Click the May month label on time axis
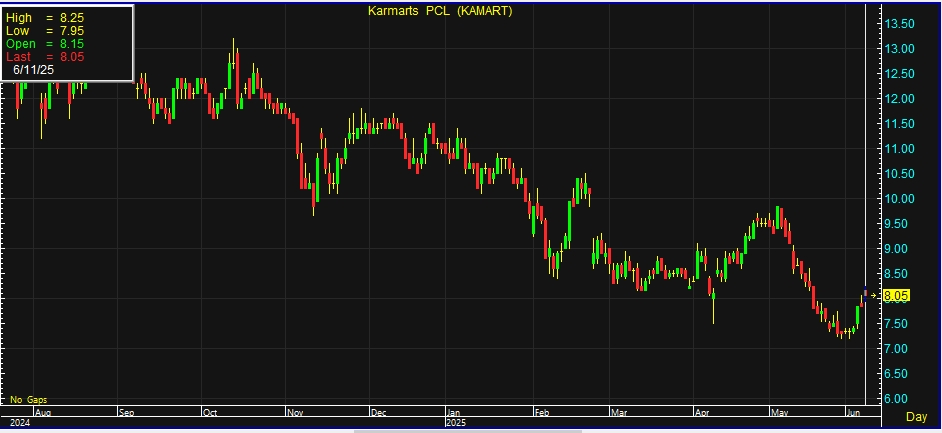Screen dimensions: 942x433 (x=780, y=413)
